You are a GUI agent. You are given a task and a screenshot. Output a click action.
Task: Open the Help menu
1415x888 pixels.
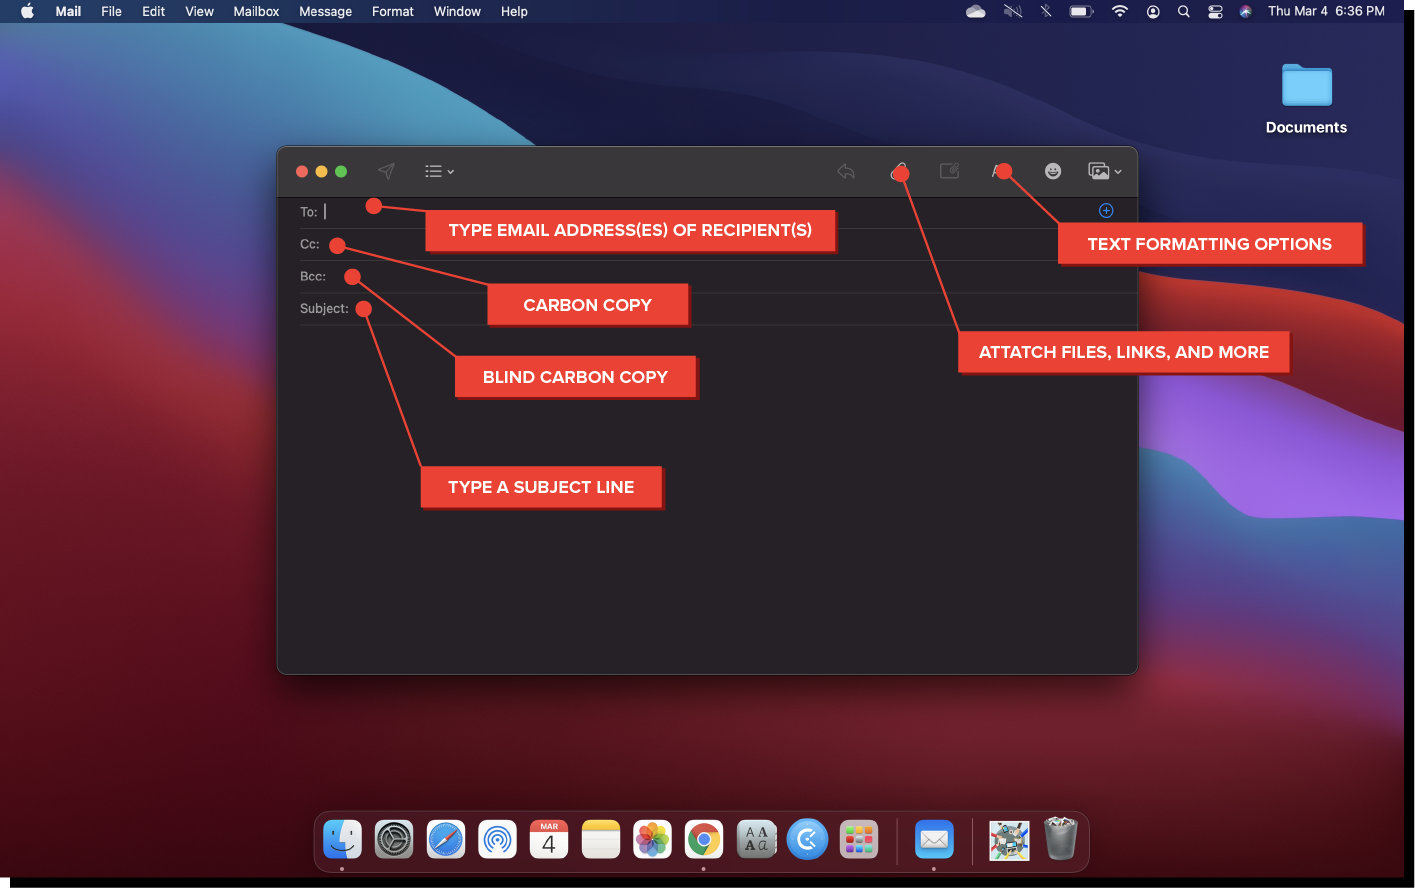tap(514, 11)
